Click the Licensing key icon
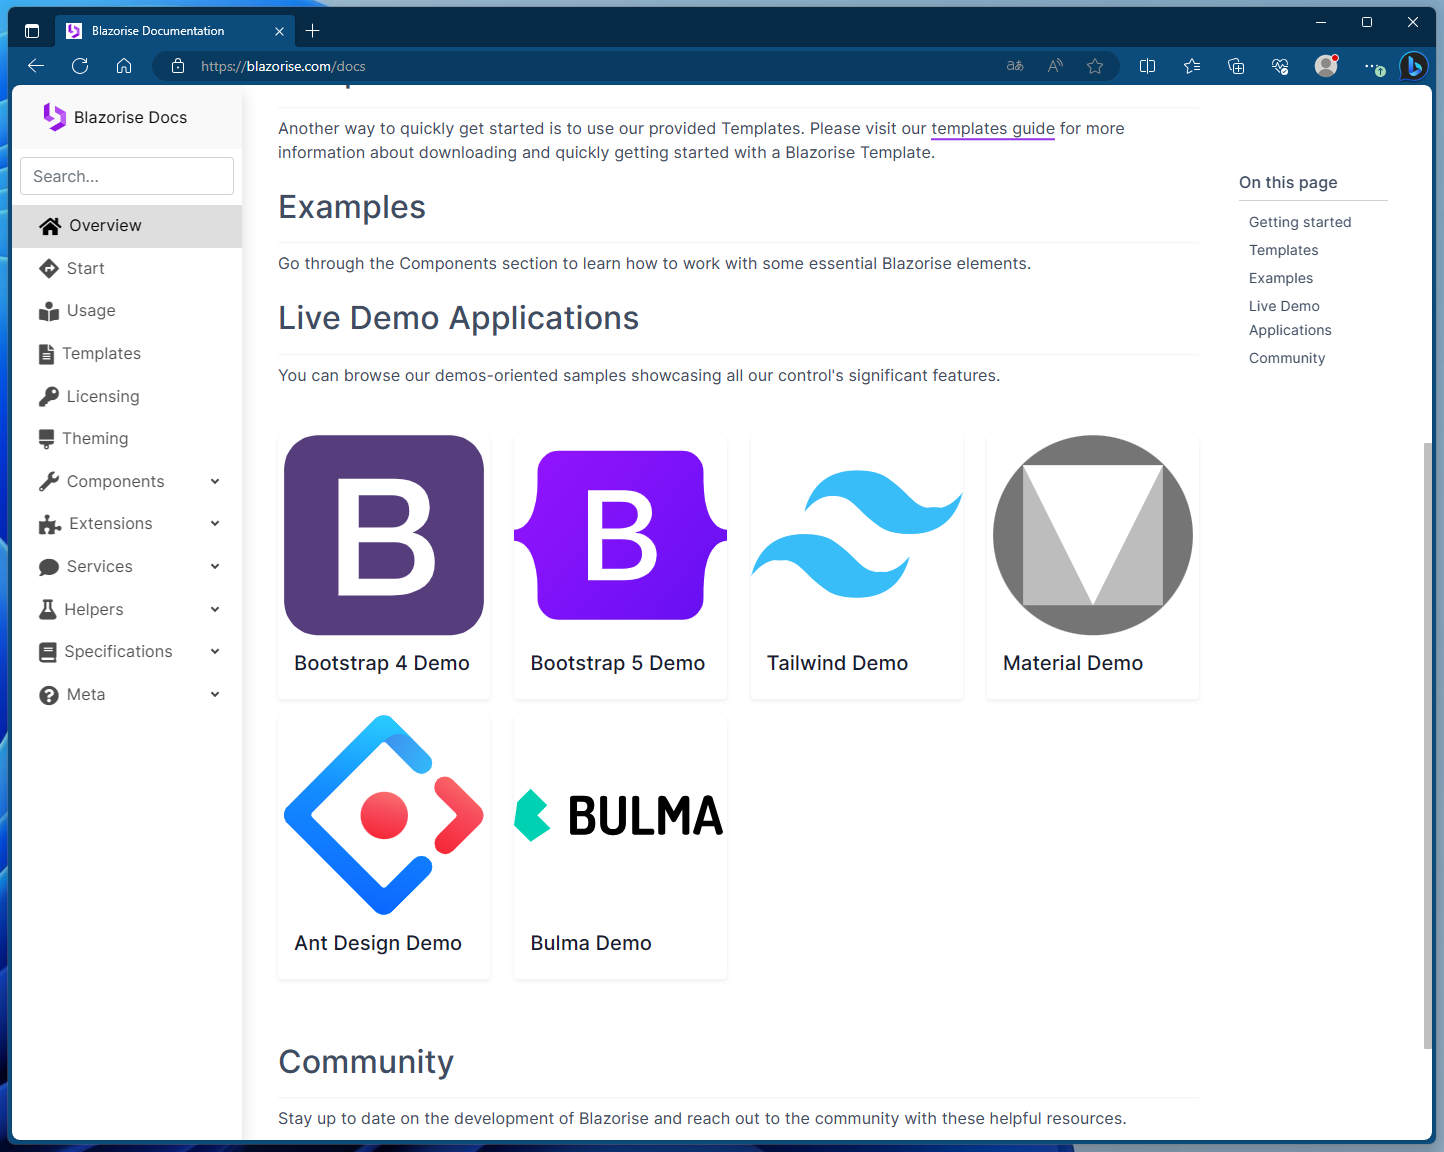This screenshot has height=1152, width=1444. (49, 396)
